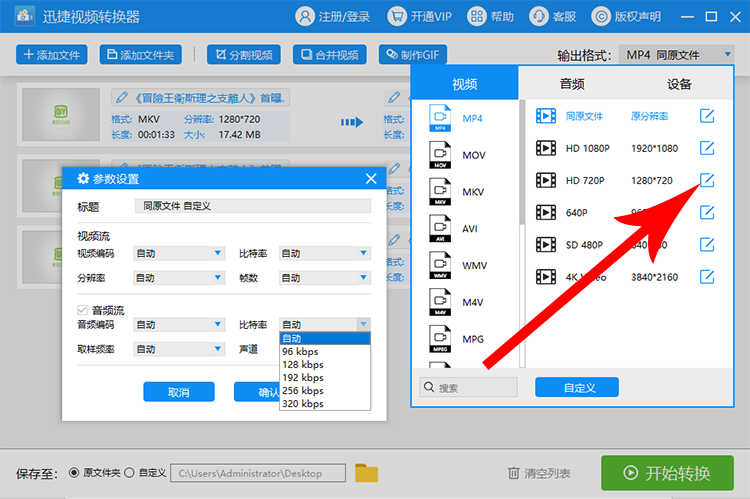The height and width of the screenshot is (499, 750).
Task: Select 96 kbps in the bitrate list
Action: pos(325,351)
